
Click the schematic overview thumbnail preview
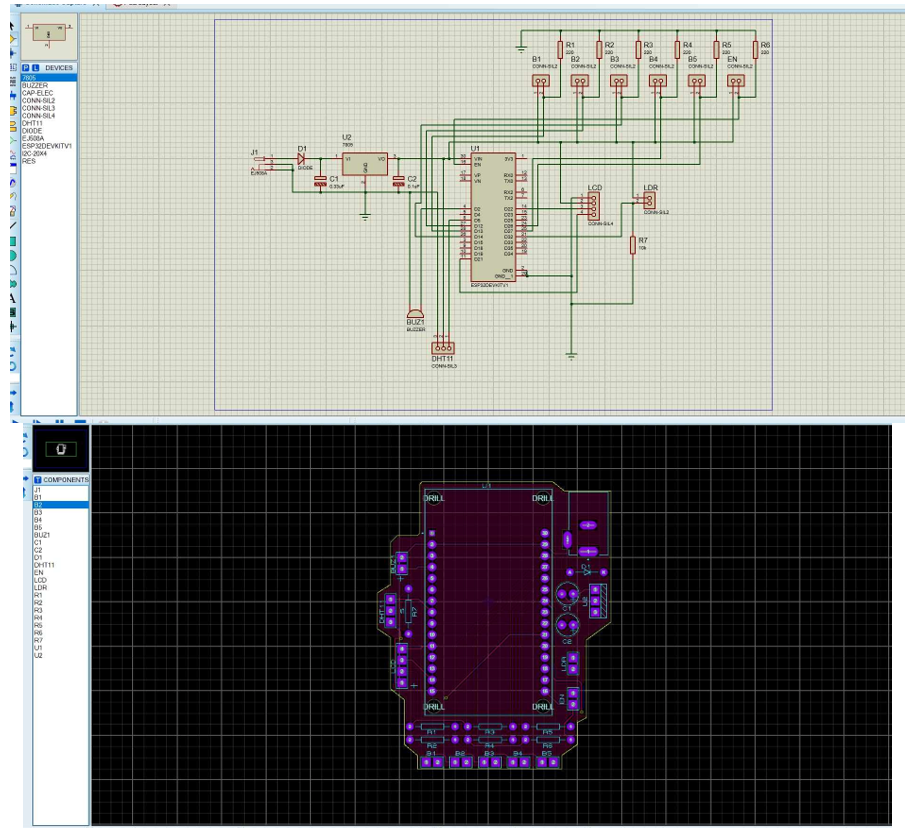coord(48,36)
